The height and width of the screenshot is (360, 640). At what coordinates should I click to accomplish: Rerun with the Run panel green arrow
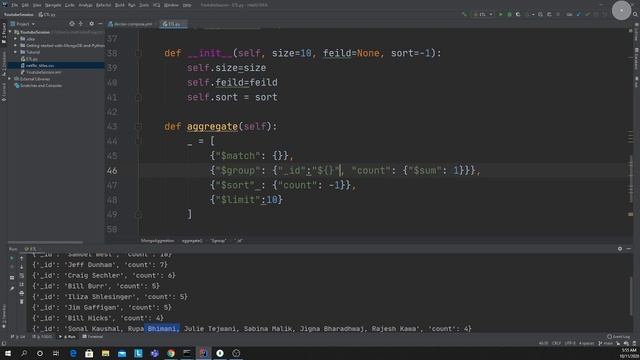12,258
